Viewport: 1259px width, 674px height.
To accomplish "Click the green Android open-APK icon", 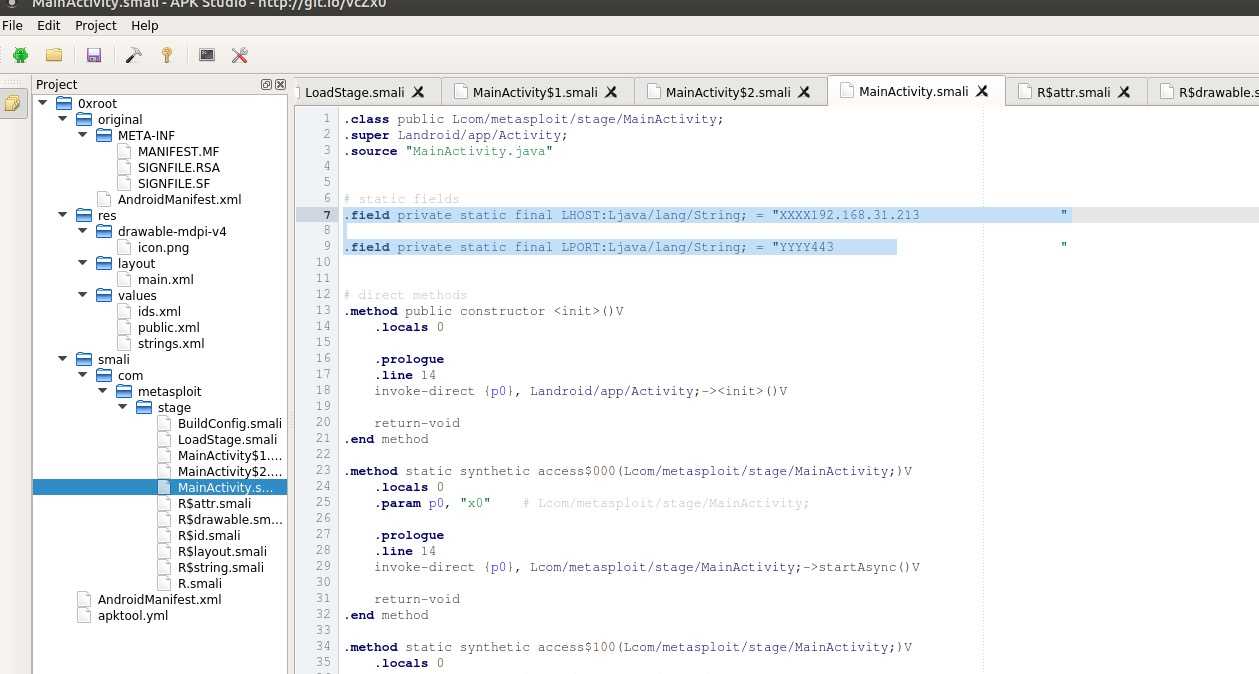I will (20, 55).
